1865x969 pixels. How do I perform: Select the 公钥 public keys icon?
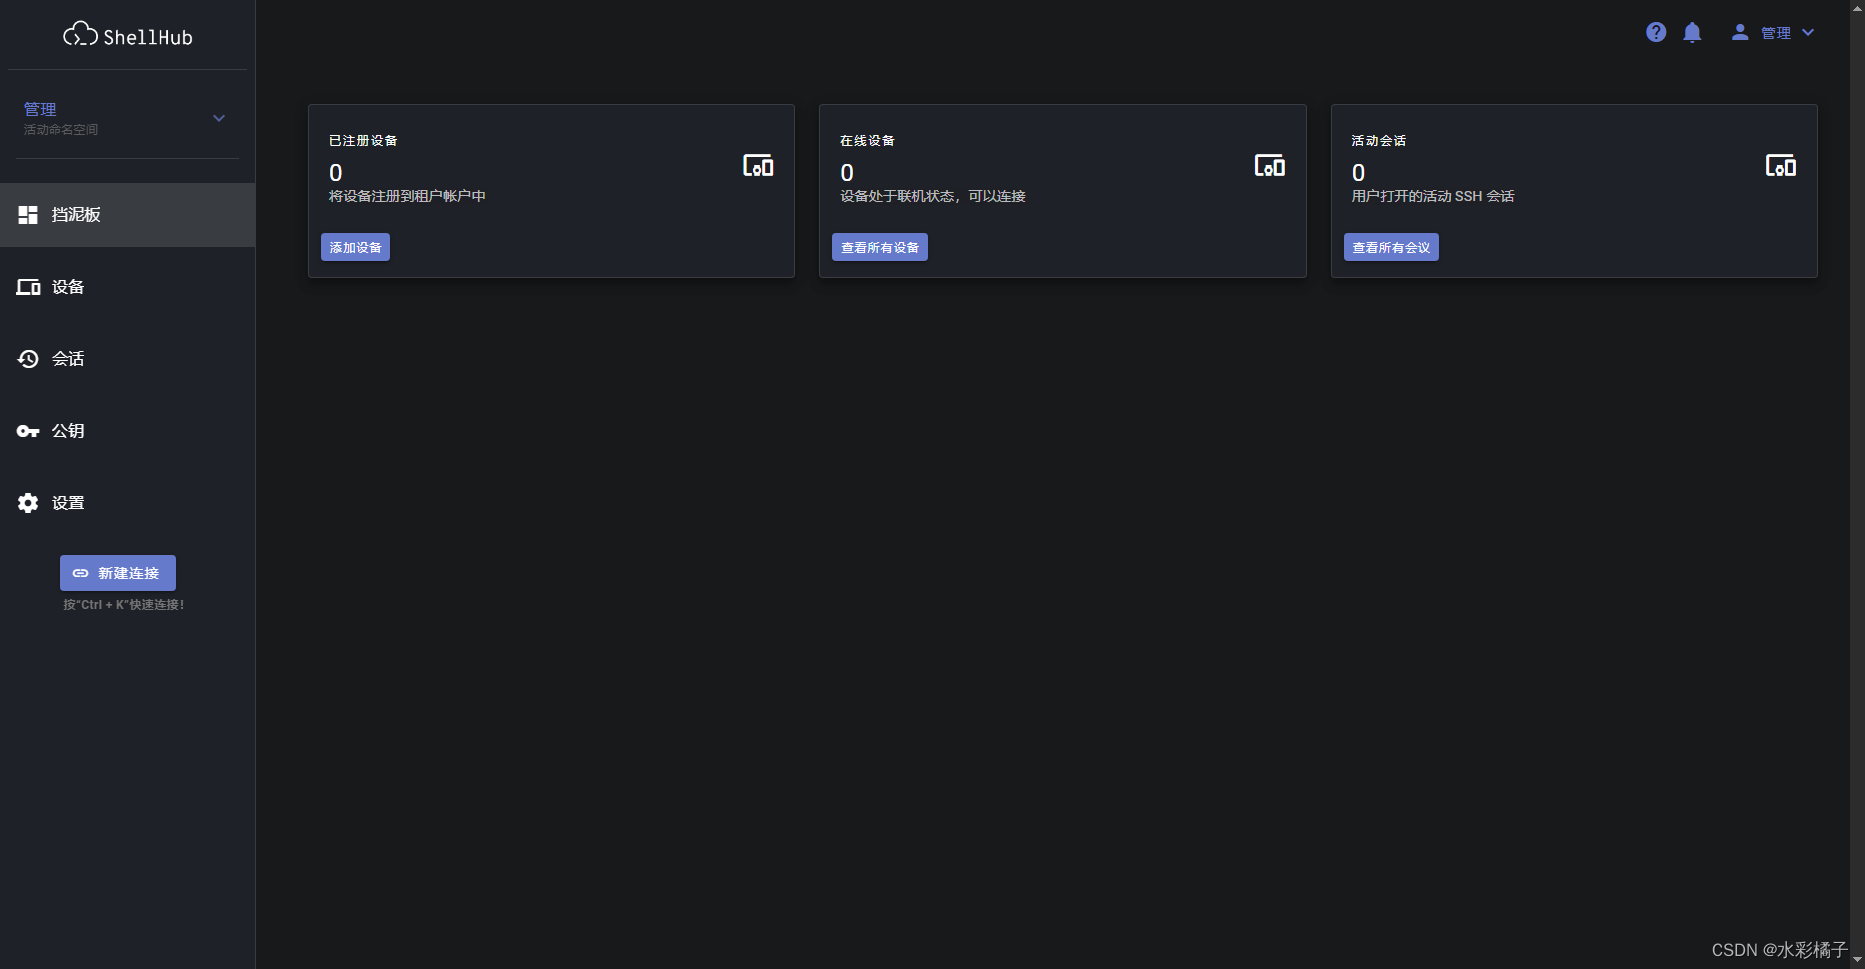click(x=27, y=430)
